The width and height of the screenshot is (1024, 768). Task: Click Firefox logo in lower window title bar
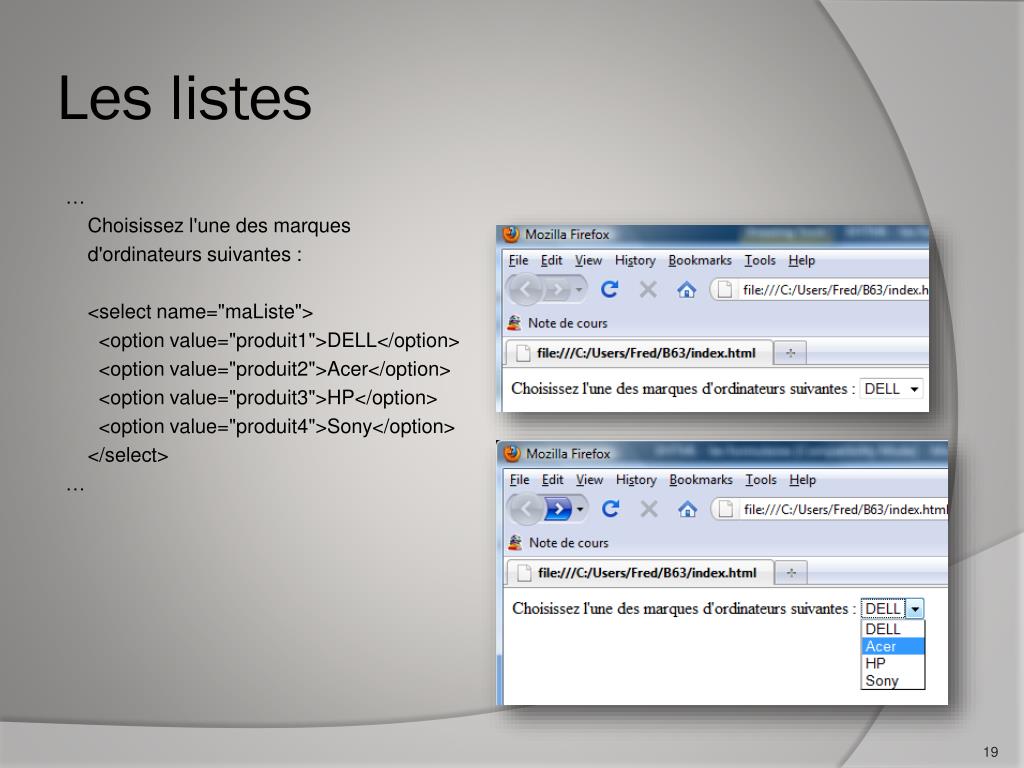point(512,453)
